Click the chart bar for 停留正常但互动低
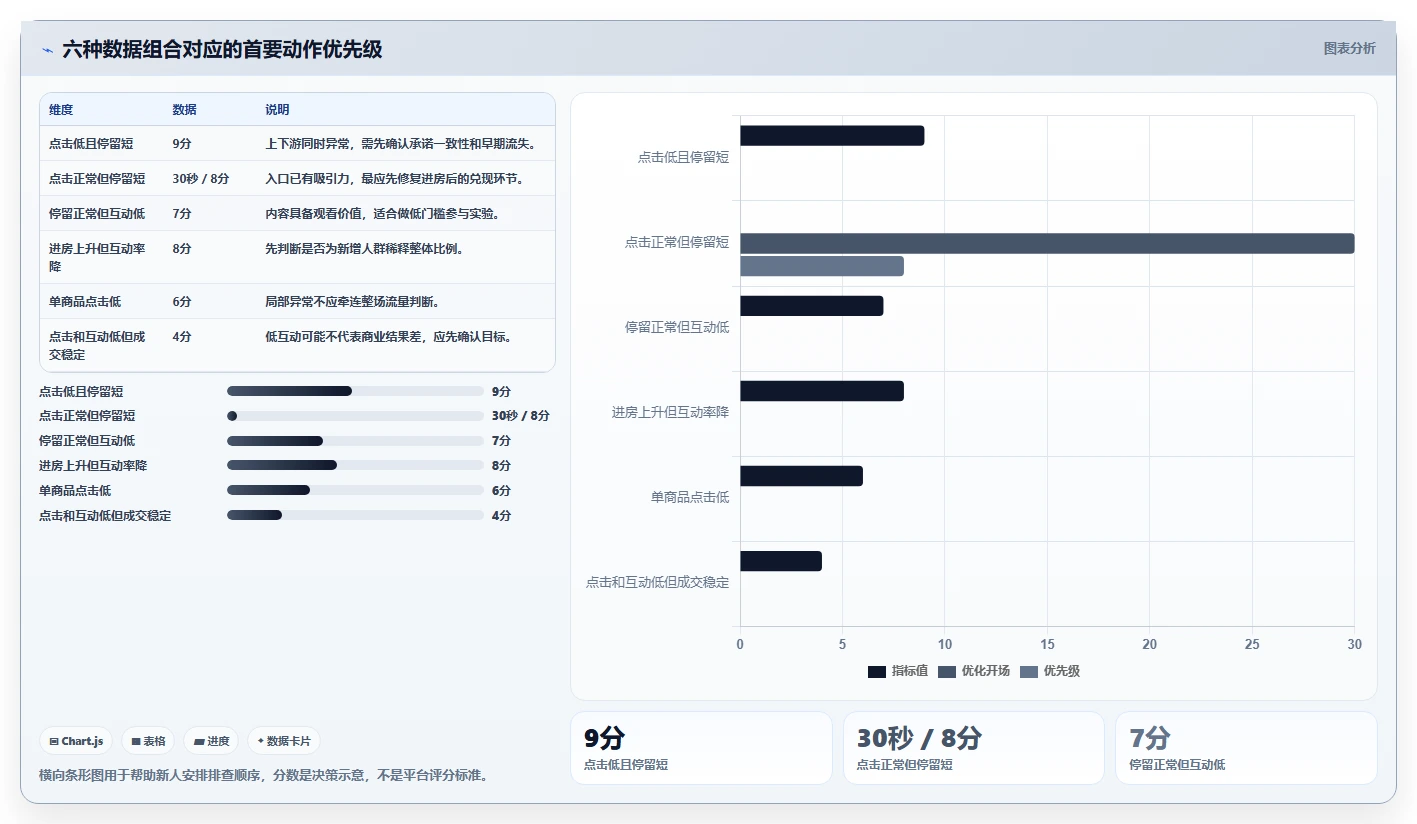 pos(811,306)
